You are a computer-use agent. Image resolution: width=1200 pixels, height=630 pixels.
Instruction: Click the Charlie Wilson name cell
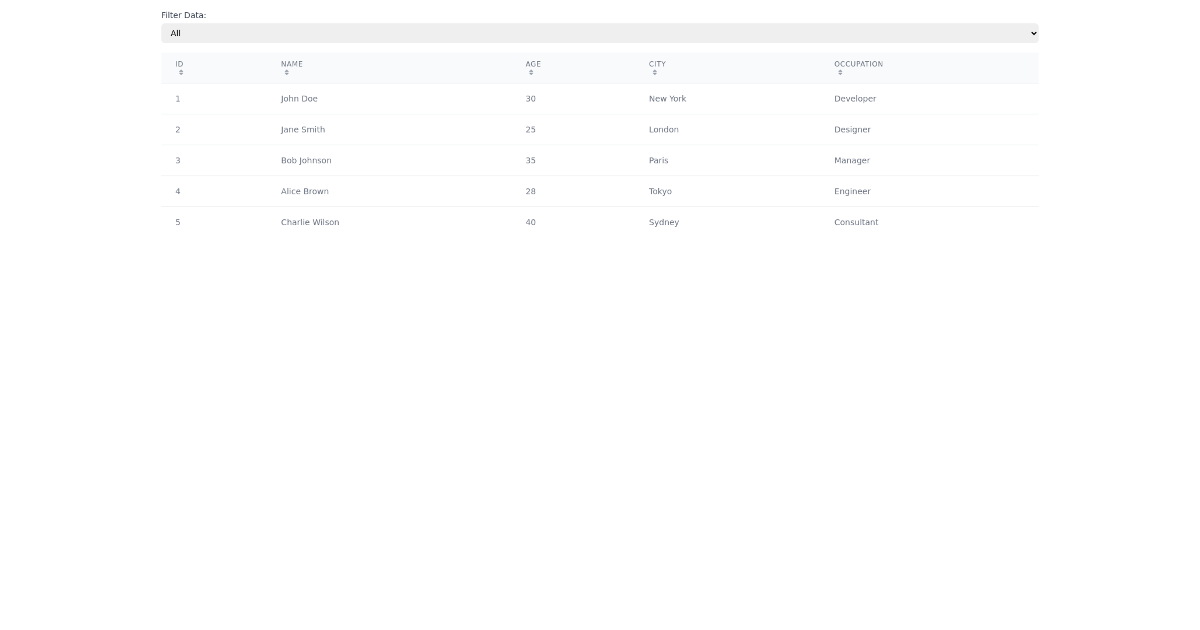310,222
